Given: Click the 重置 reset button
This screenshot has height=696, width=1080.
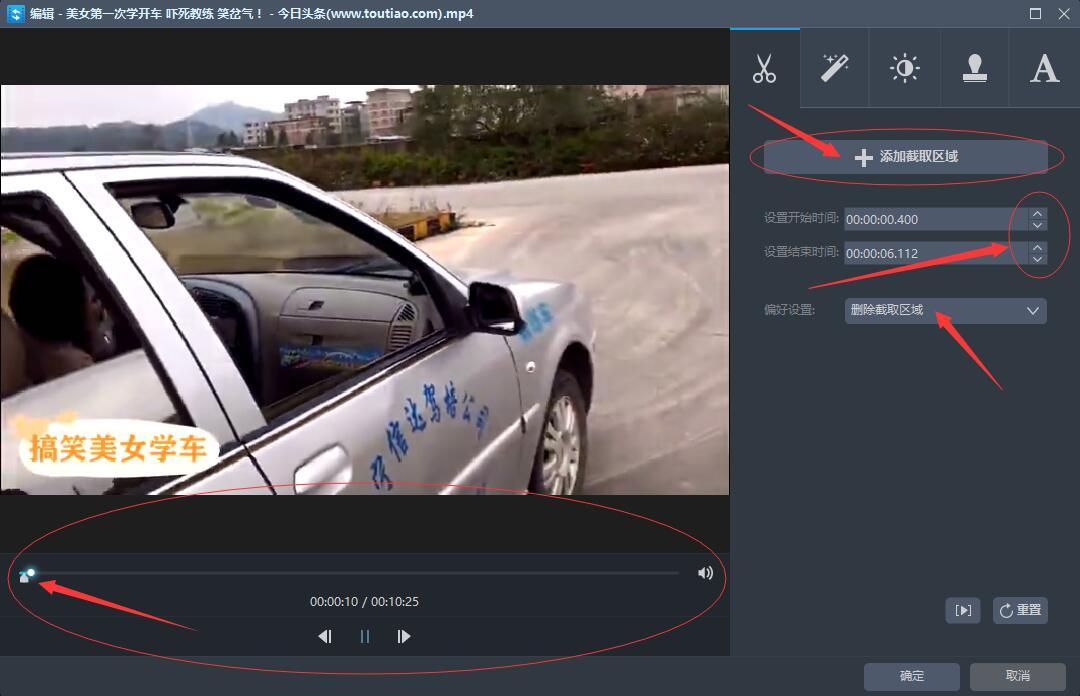Looking at the screenshot, I should click(1020, 610).
